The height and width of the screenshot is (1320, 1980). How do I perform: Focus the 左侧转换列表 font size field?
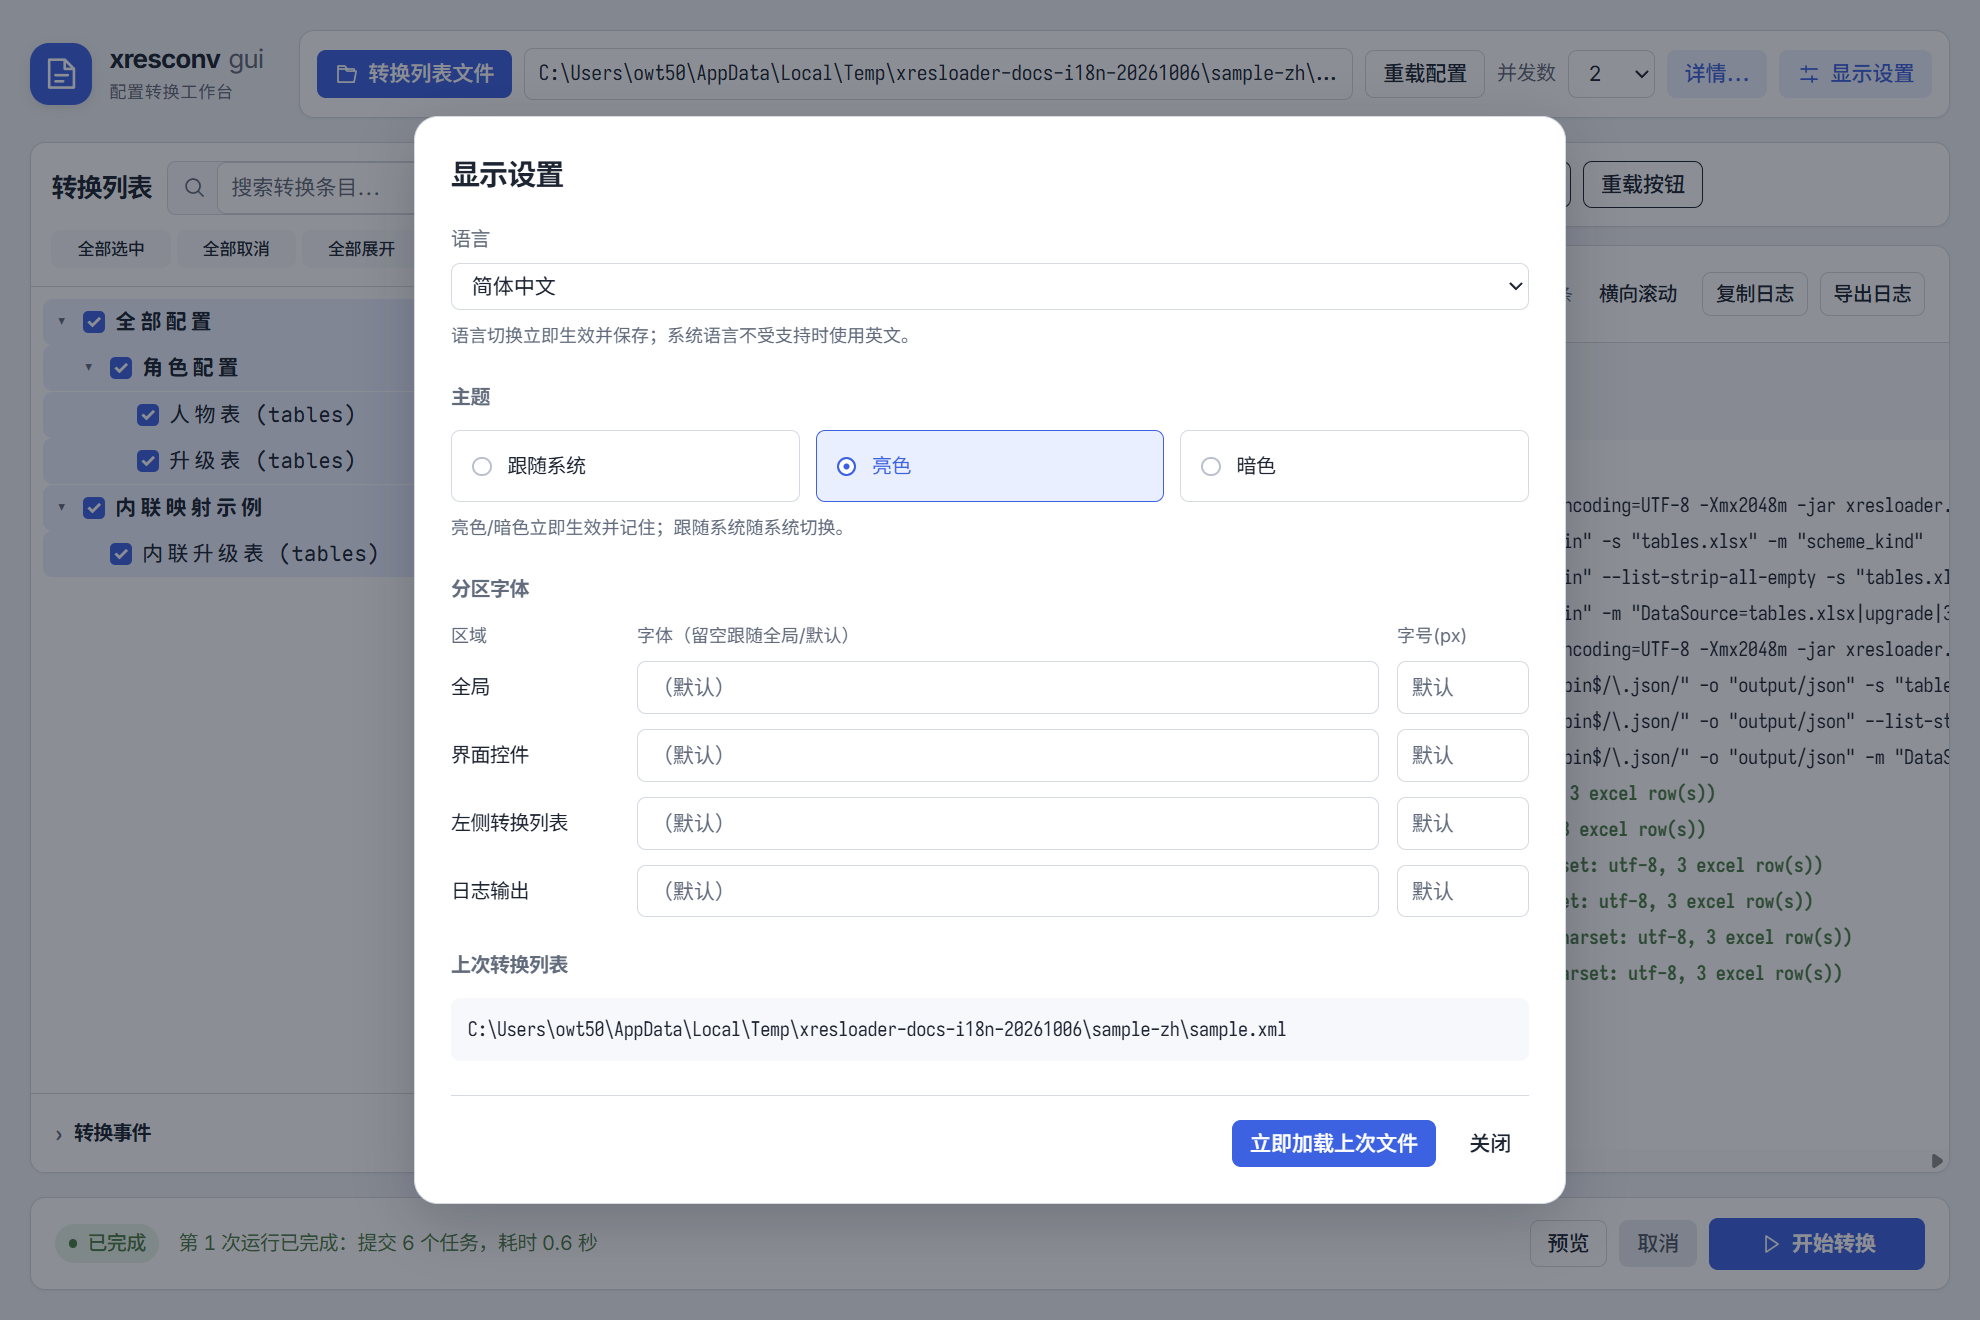coord(1462,824)
